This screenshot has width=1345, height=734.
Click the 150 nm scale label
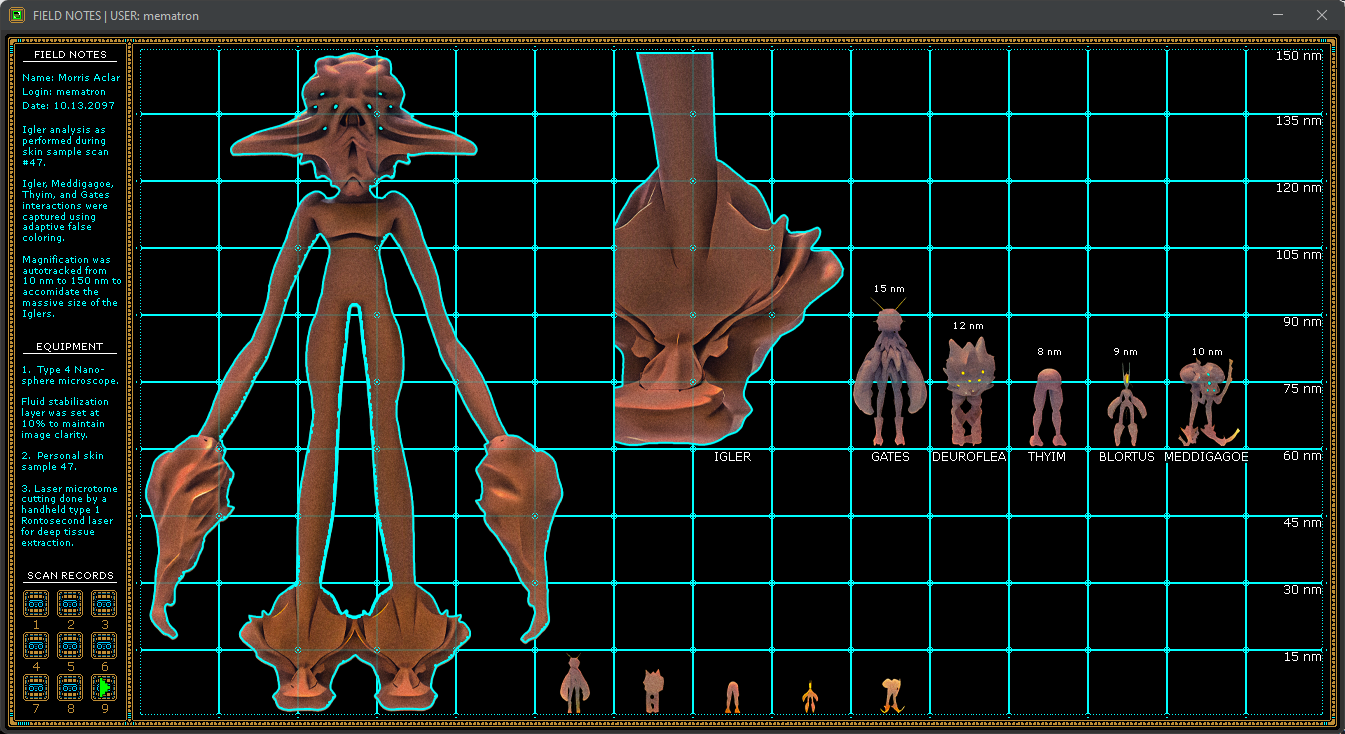pos(1298,56)
